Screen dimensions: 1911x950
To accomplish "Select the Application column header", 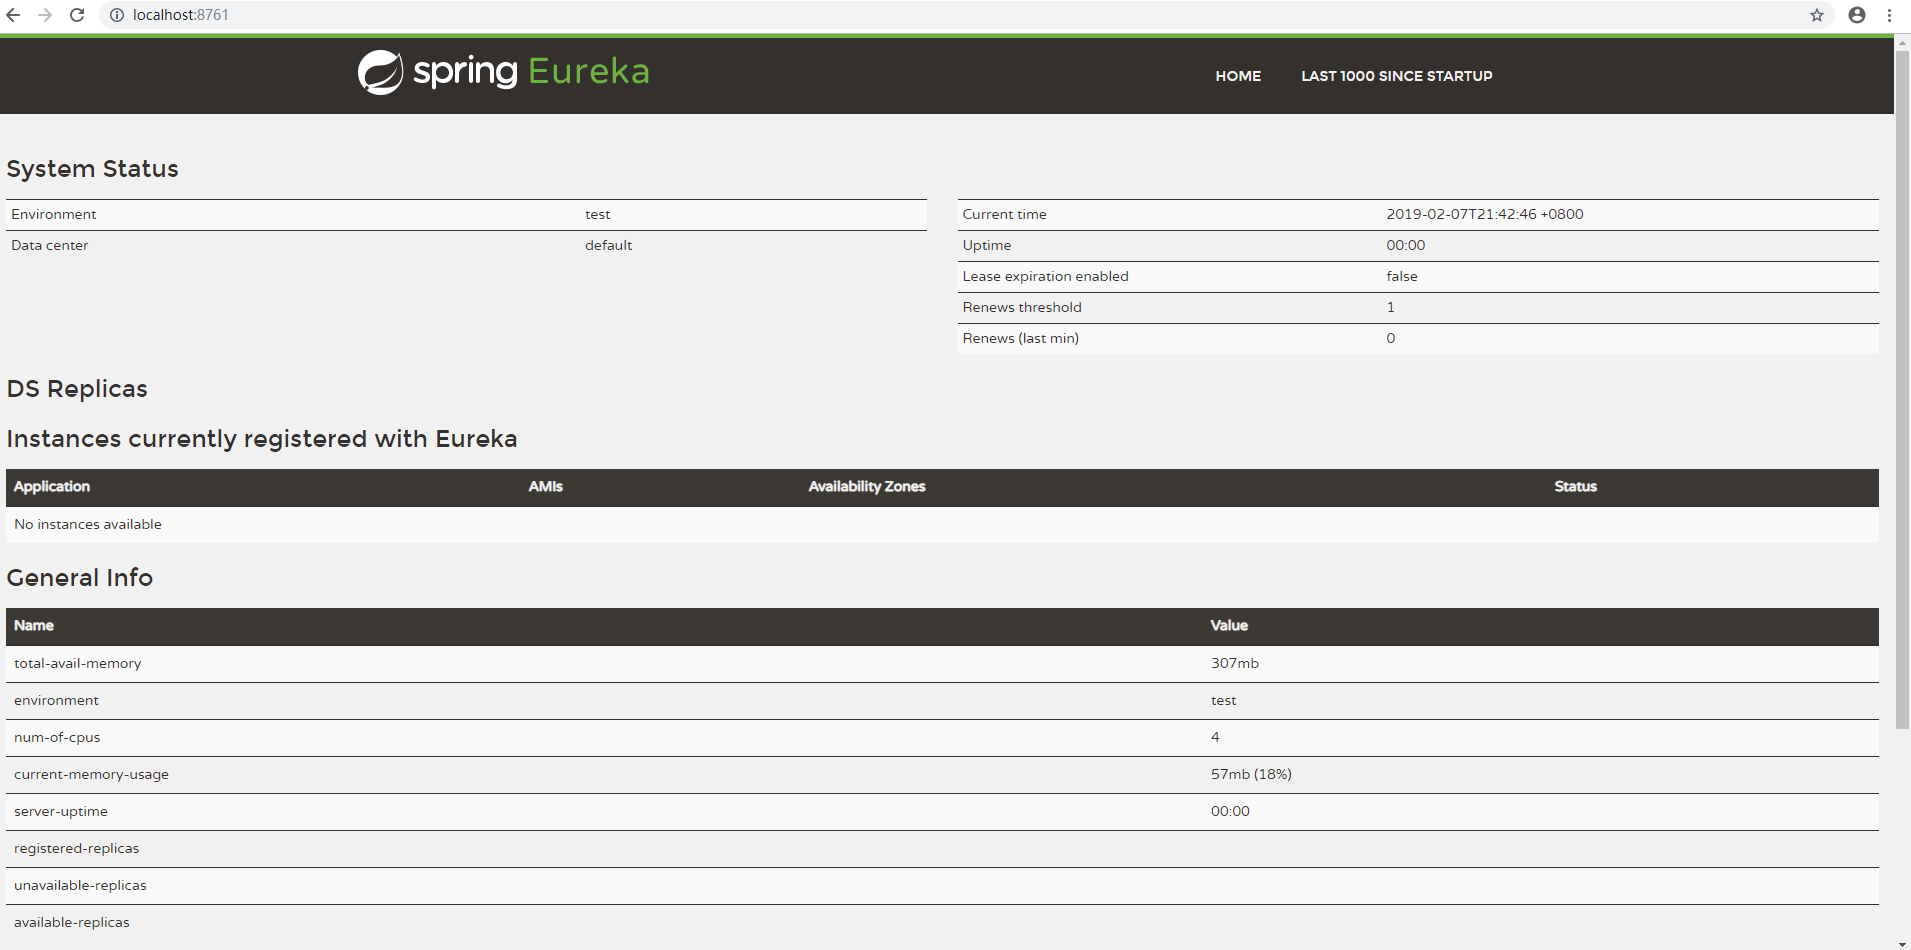I will 51,487.
